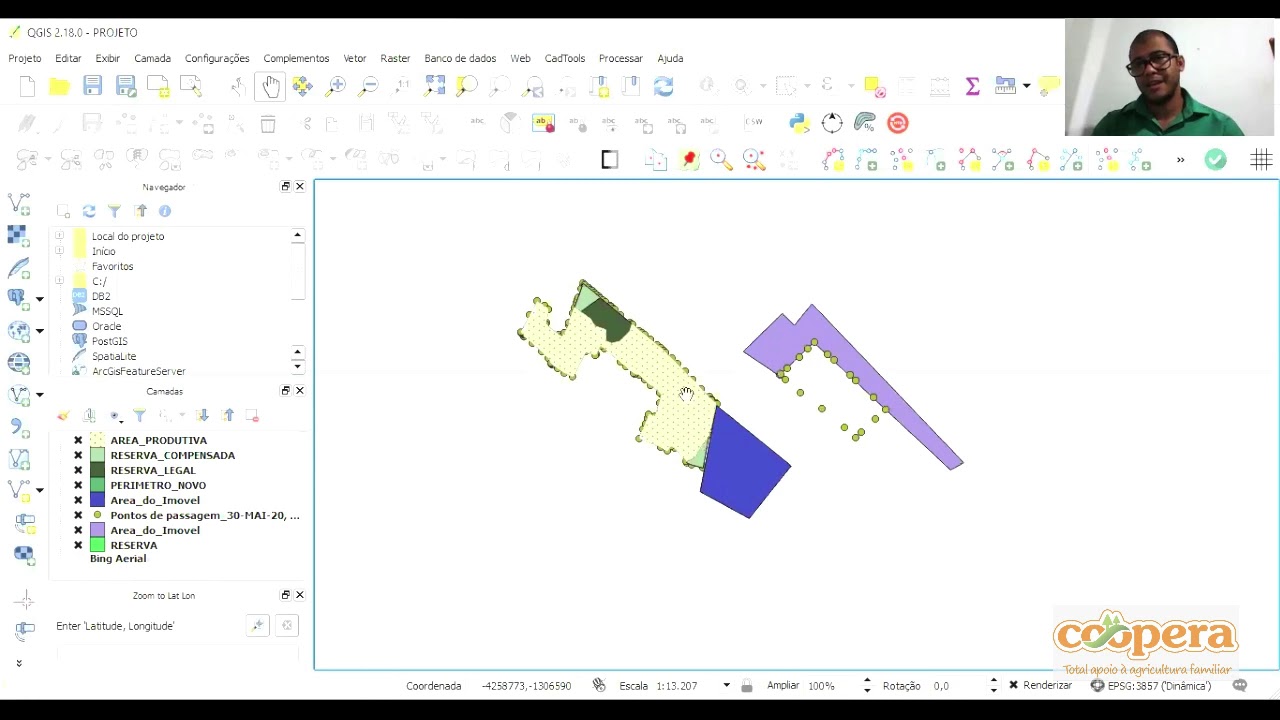The height and width of the screenshot is (720, 1280).
Task: Click the orange circular HTML plugin icon
Action: click(898, 123)
